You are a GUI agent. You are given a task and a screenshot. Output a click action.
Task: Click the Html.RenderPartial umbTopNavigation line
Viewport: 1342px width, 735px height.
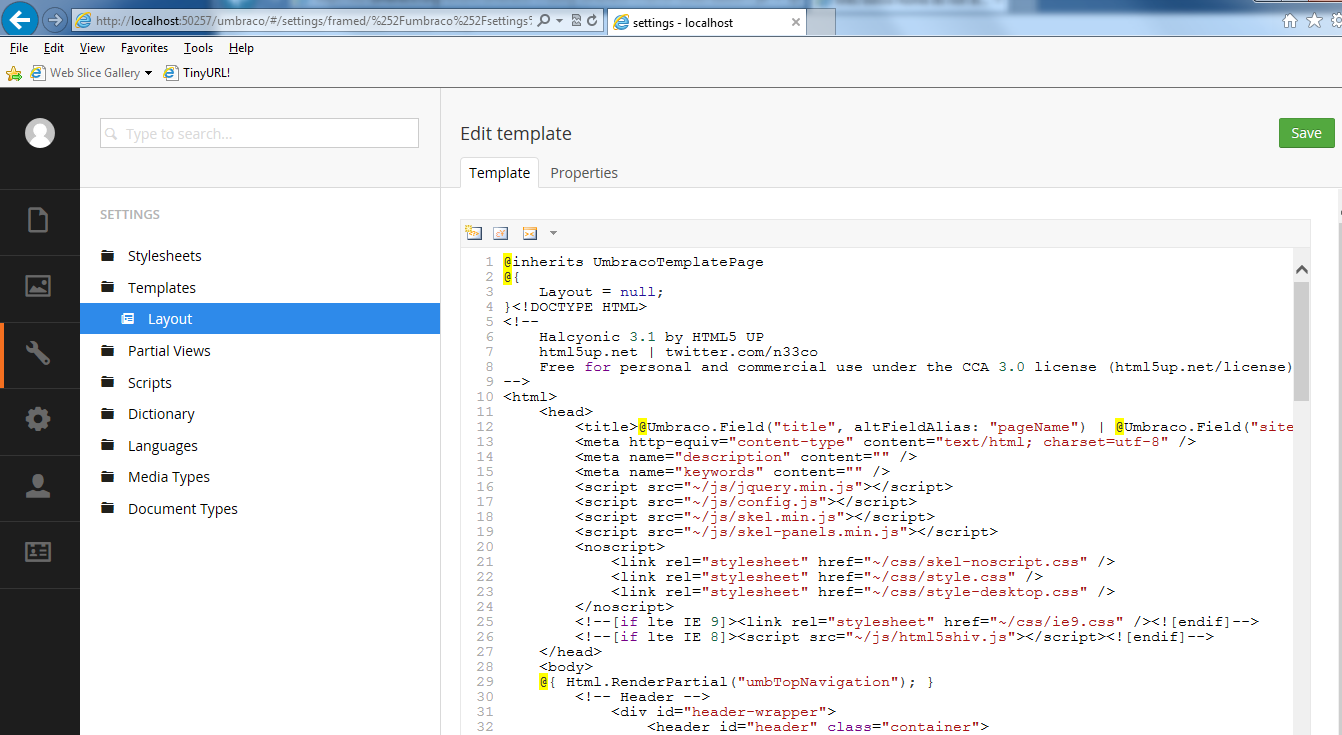[x=737, y=682]
